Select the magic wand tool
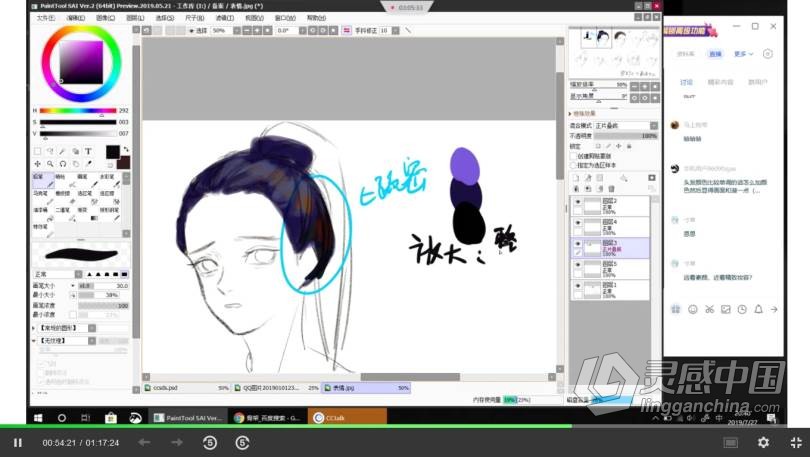The height and width of the screenshot is (457, 810). [63, 151]
